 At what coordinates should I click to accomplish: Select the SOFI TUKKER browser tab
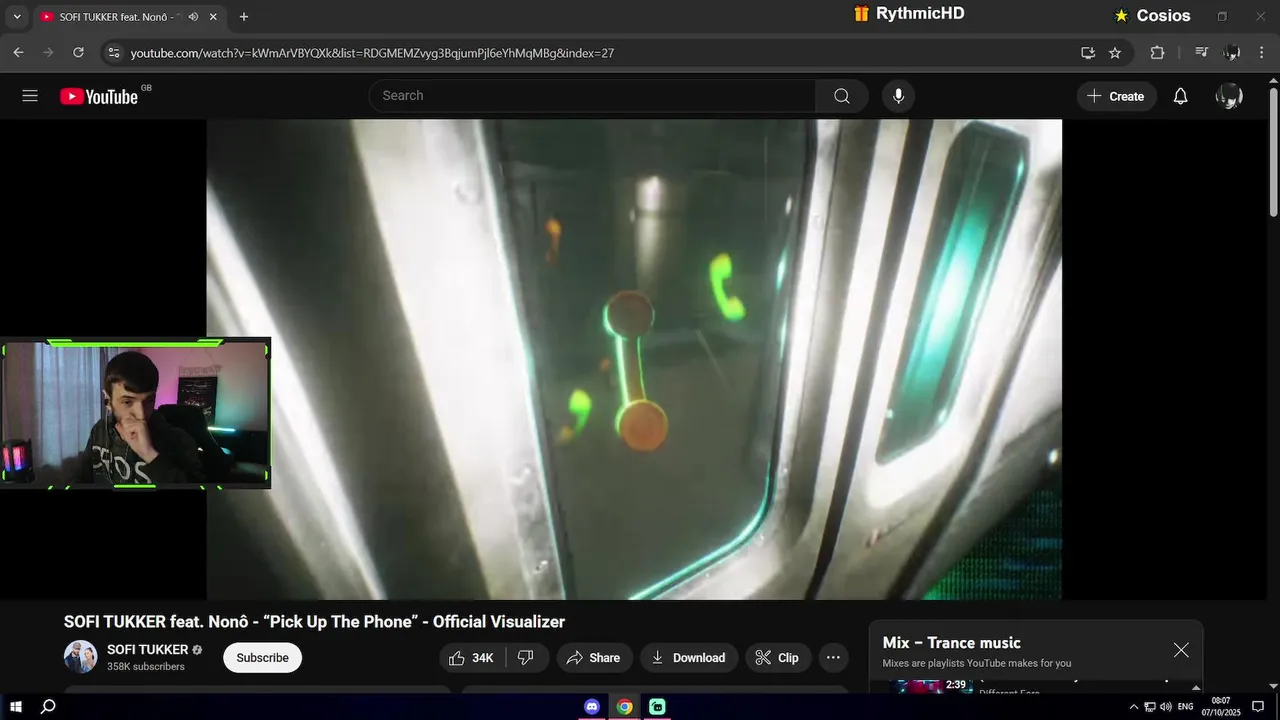[128, 17]
